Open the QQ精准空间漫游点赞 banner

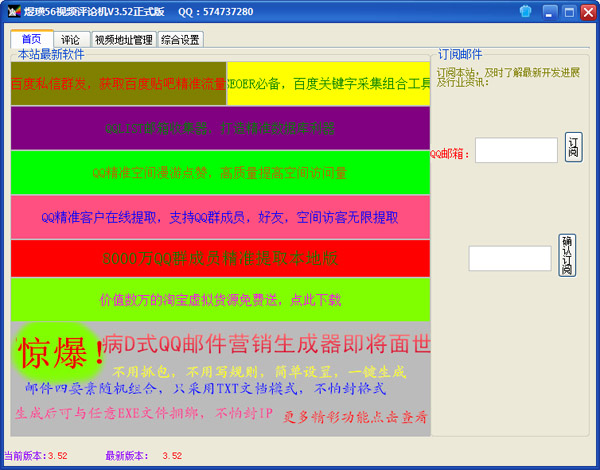[220, 173]
